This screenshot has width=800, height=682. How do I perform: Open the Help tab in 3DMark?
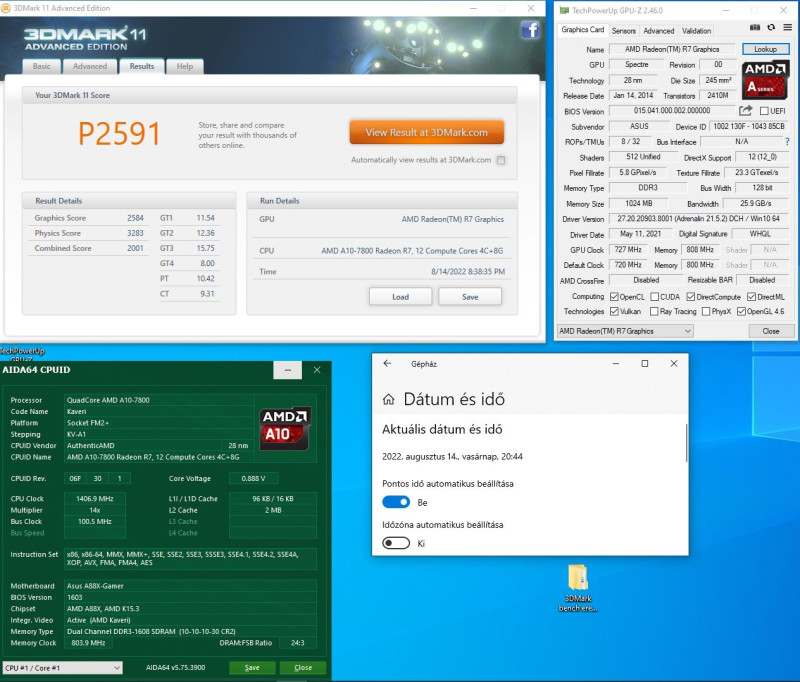pos(185,66)
